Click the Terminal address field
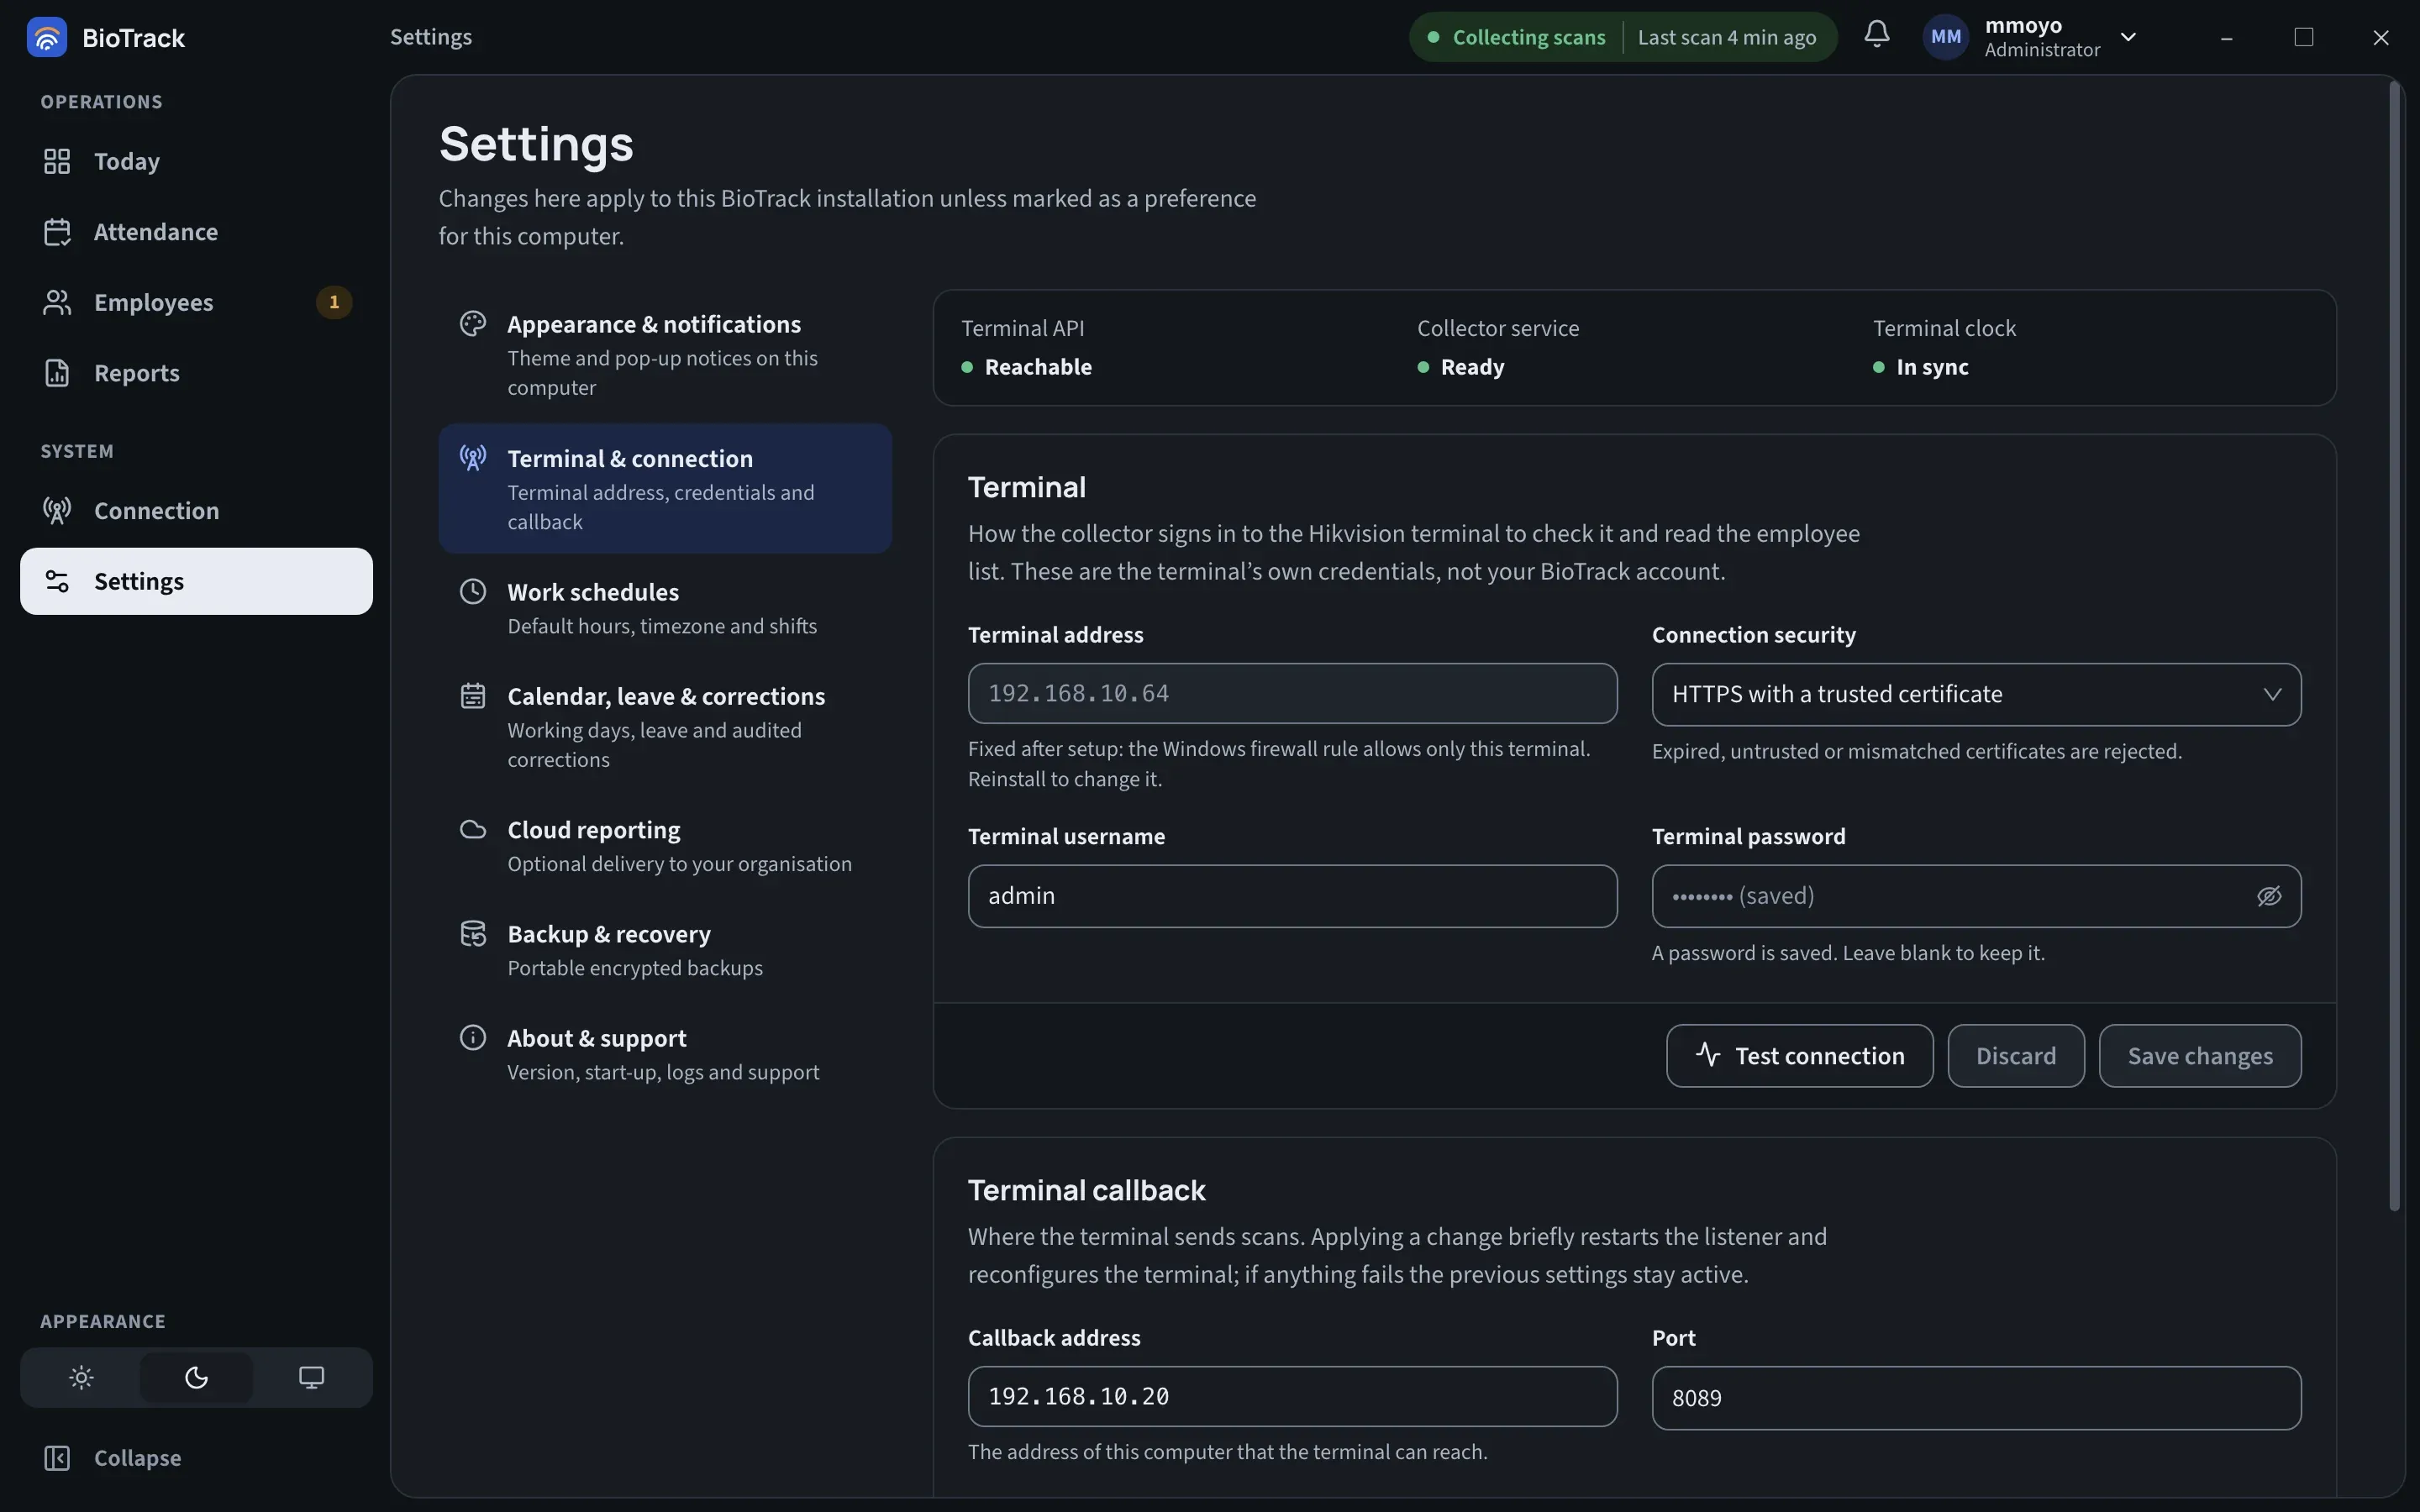Viewport: 2420px width, 1512px height. pyautogui.click(x=1292, y=694)
